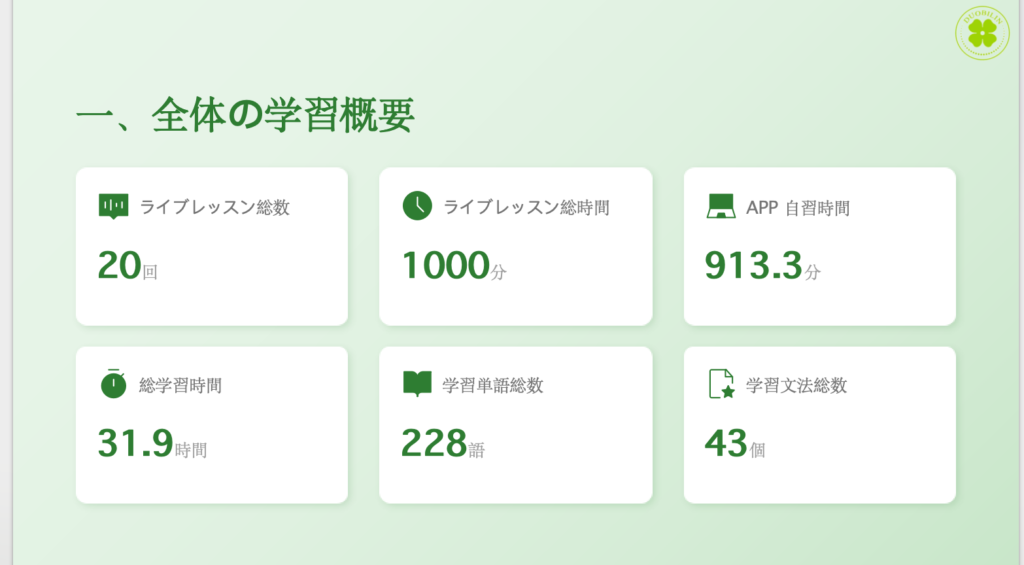Image resolution: width=1024 pixels, height=565 pixels.
Task: Select the 一、全体の学習概要 heading
Action: [245, 117]
